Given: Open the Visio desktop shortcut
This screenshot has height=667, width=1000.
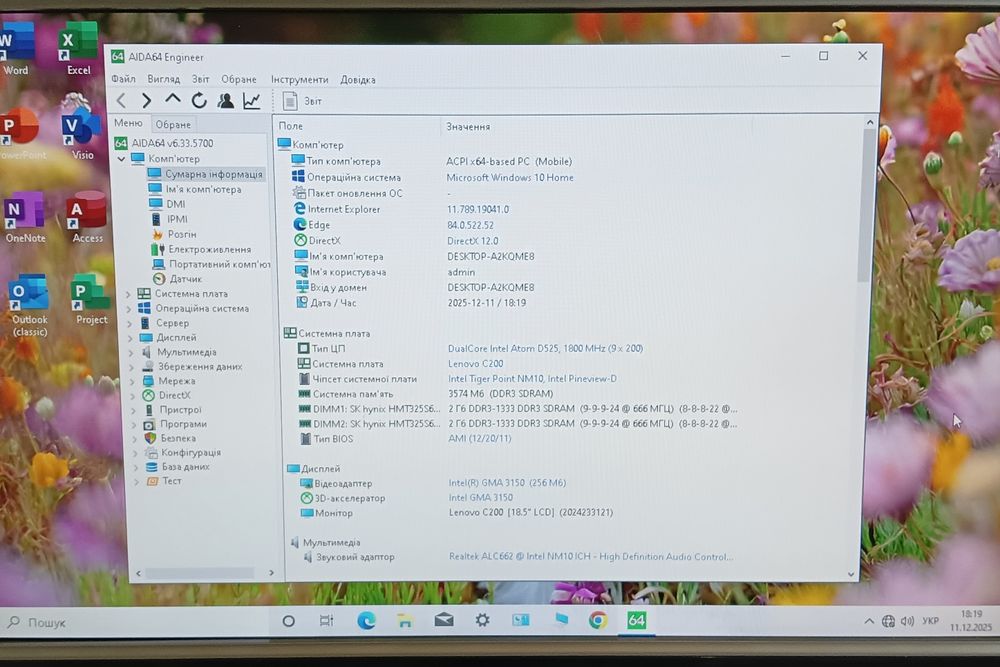Looking at the screenshot, I should coord(82,135).
